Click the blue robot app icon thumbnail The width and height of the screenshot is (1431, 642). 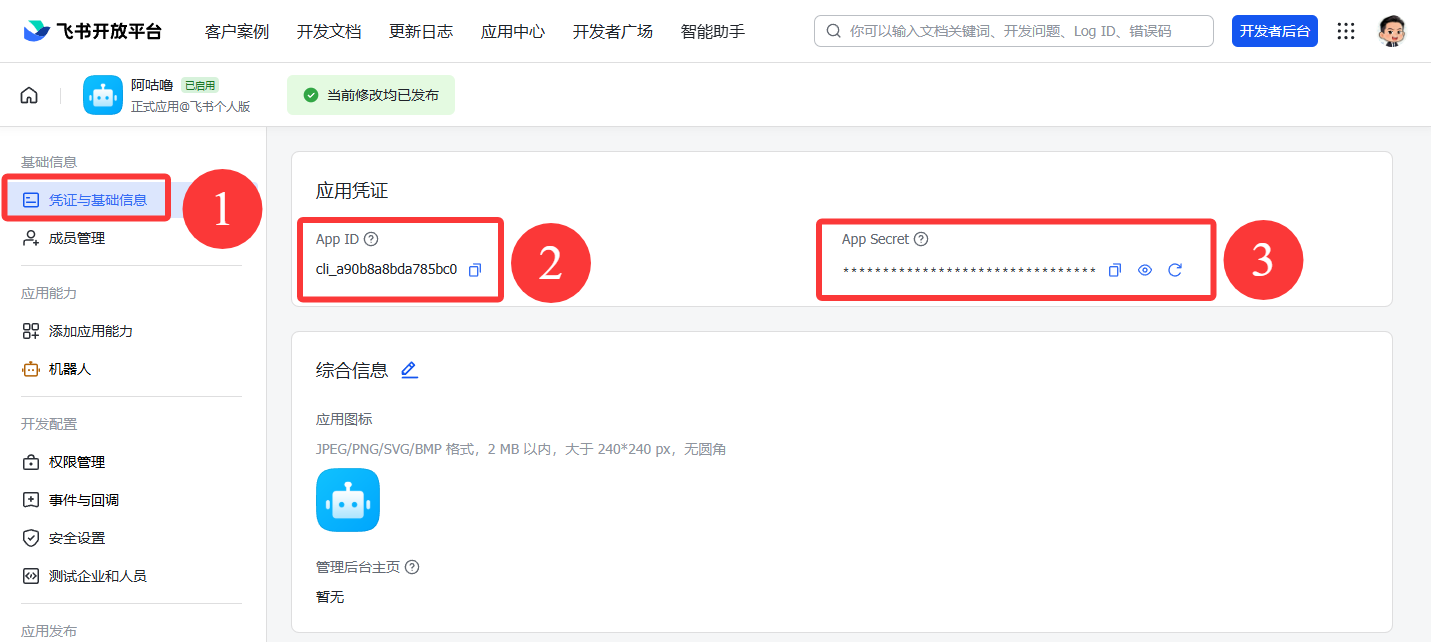348,500
